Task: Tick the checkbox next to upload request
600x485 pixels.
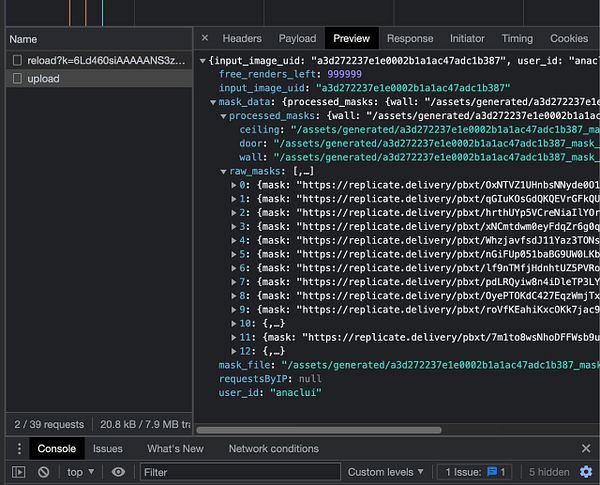Action: pyautogui.click(x=18, y=79)
